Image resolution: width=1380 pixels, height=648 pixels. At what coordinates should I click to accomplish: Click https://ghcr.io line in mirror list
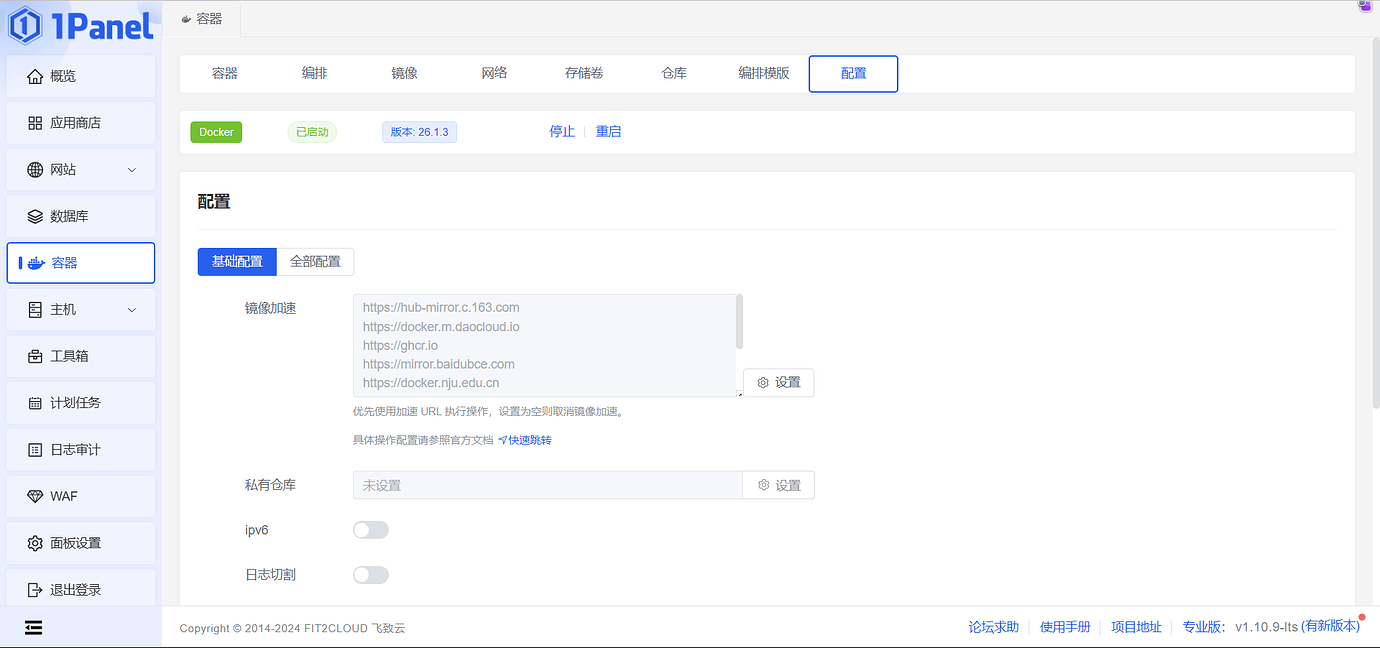(x=400, y=345)
